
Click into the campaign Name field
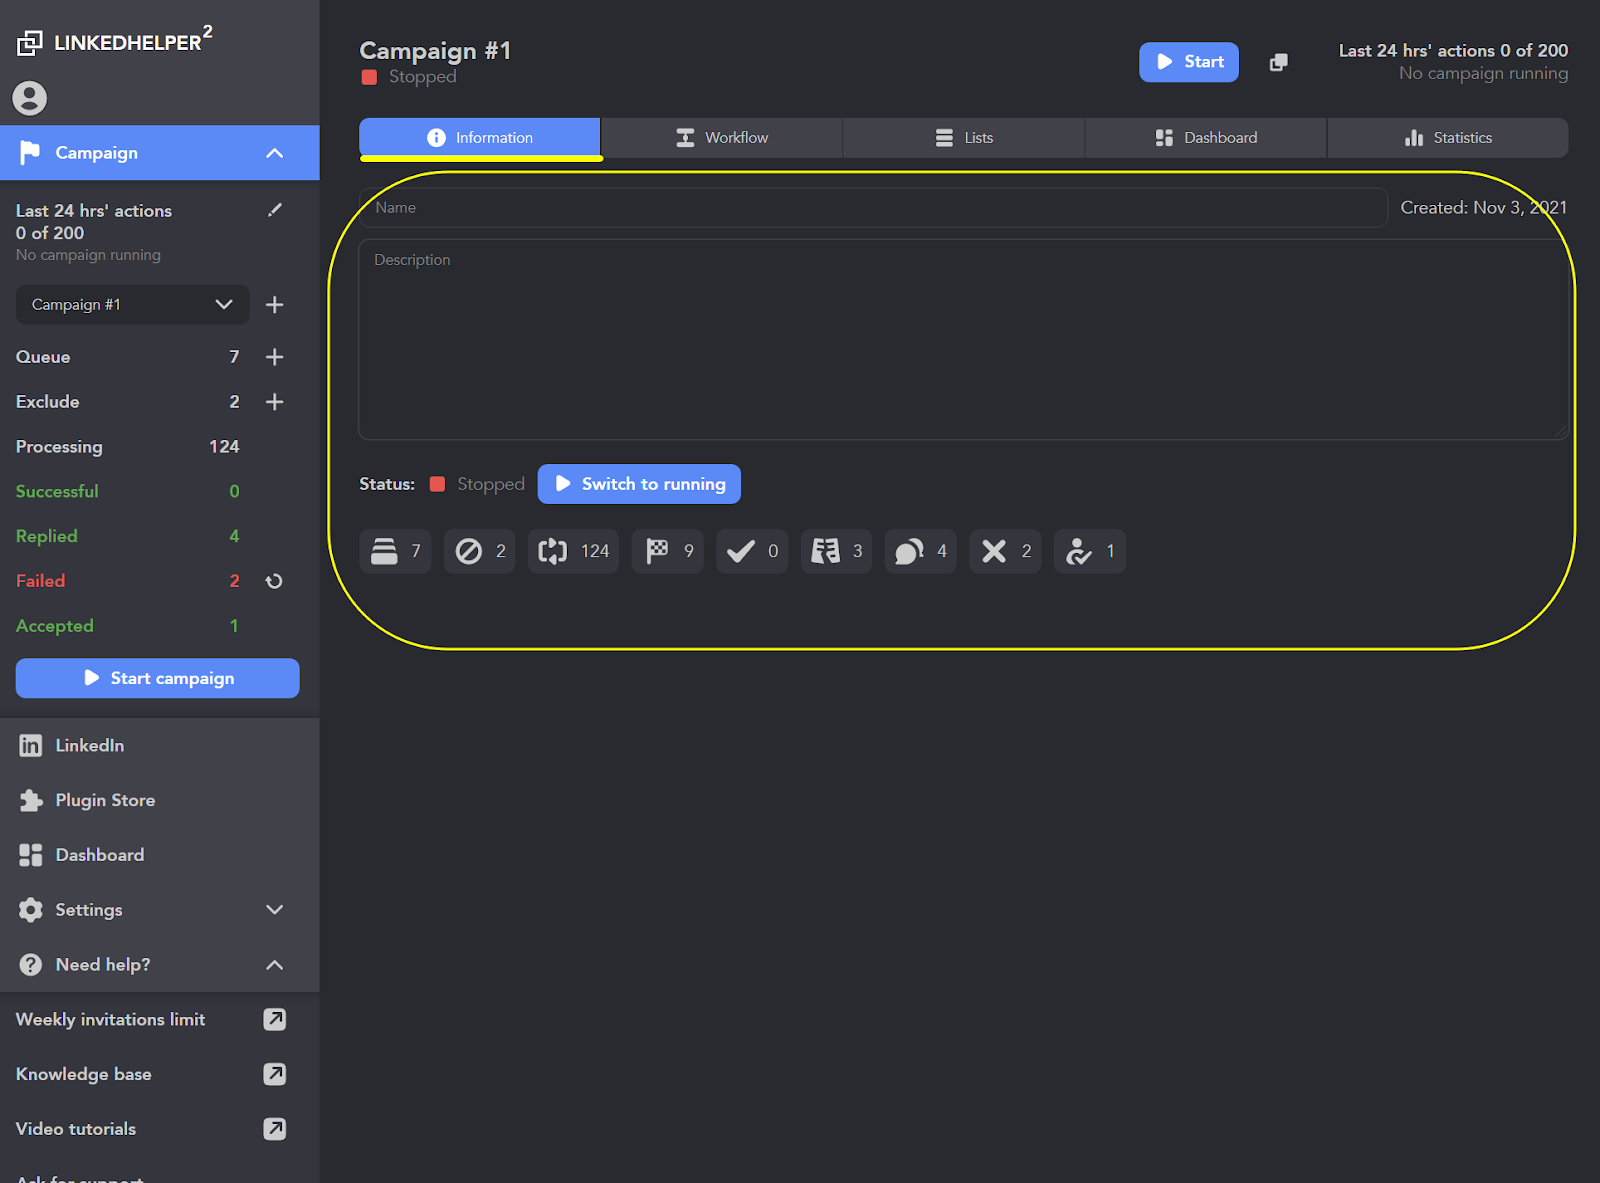click(x=872, y=208)
